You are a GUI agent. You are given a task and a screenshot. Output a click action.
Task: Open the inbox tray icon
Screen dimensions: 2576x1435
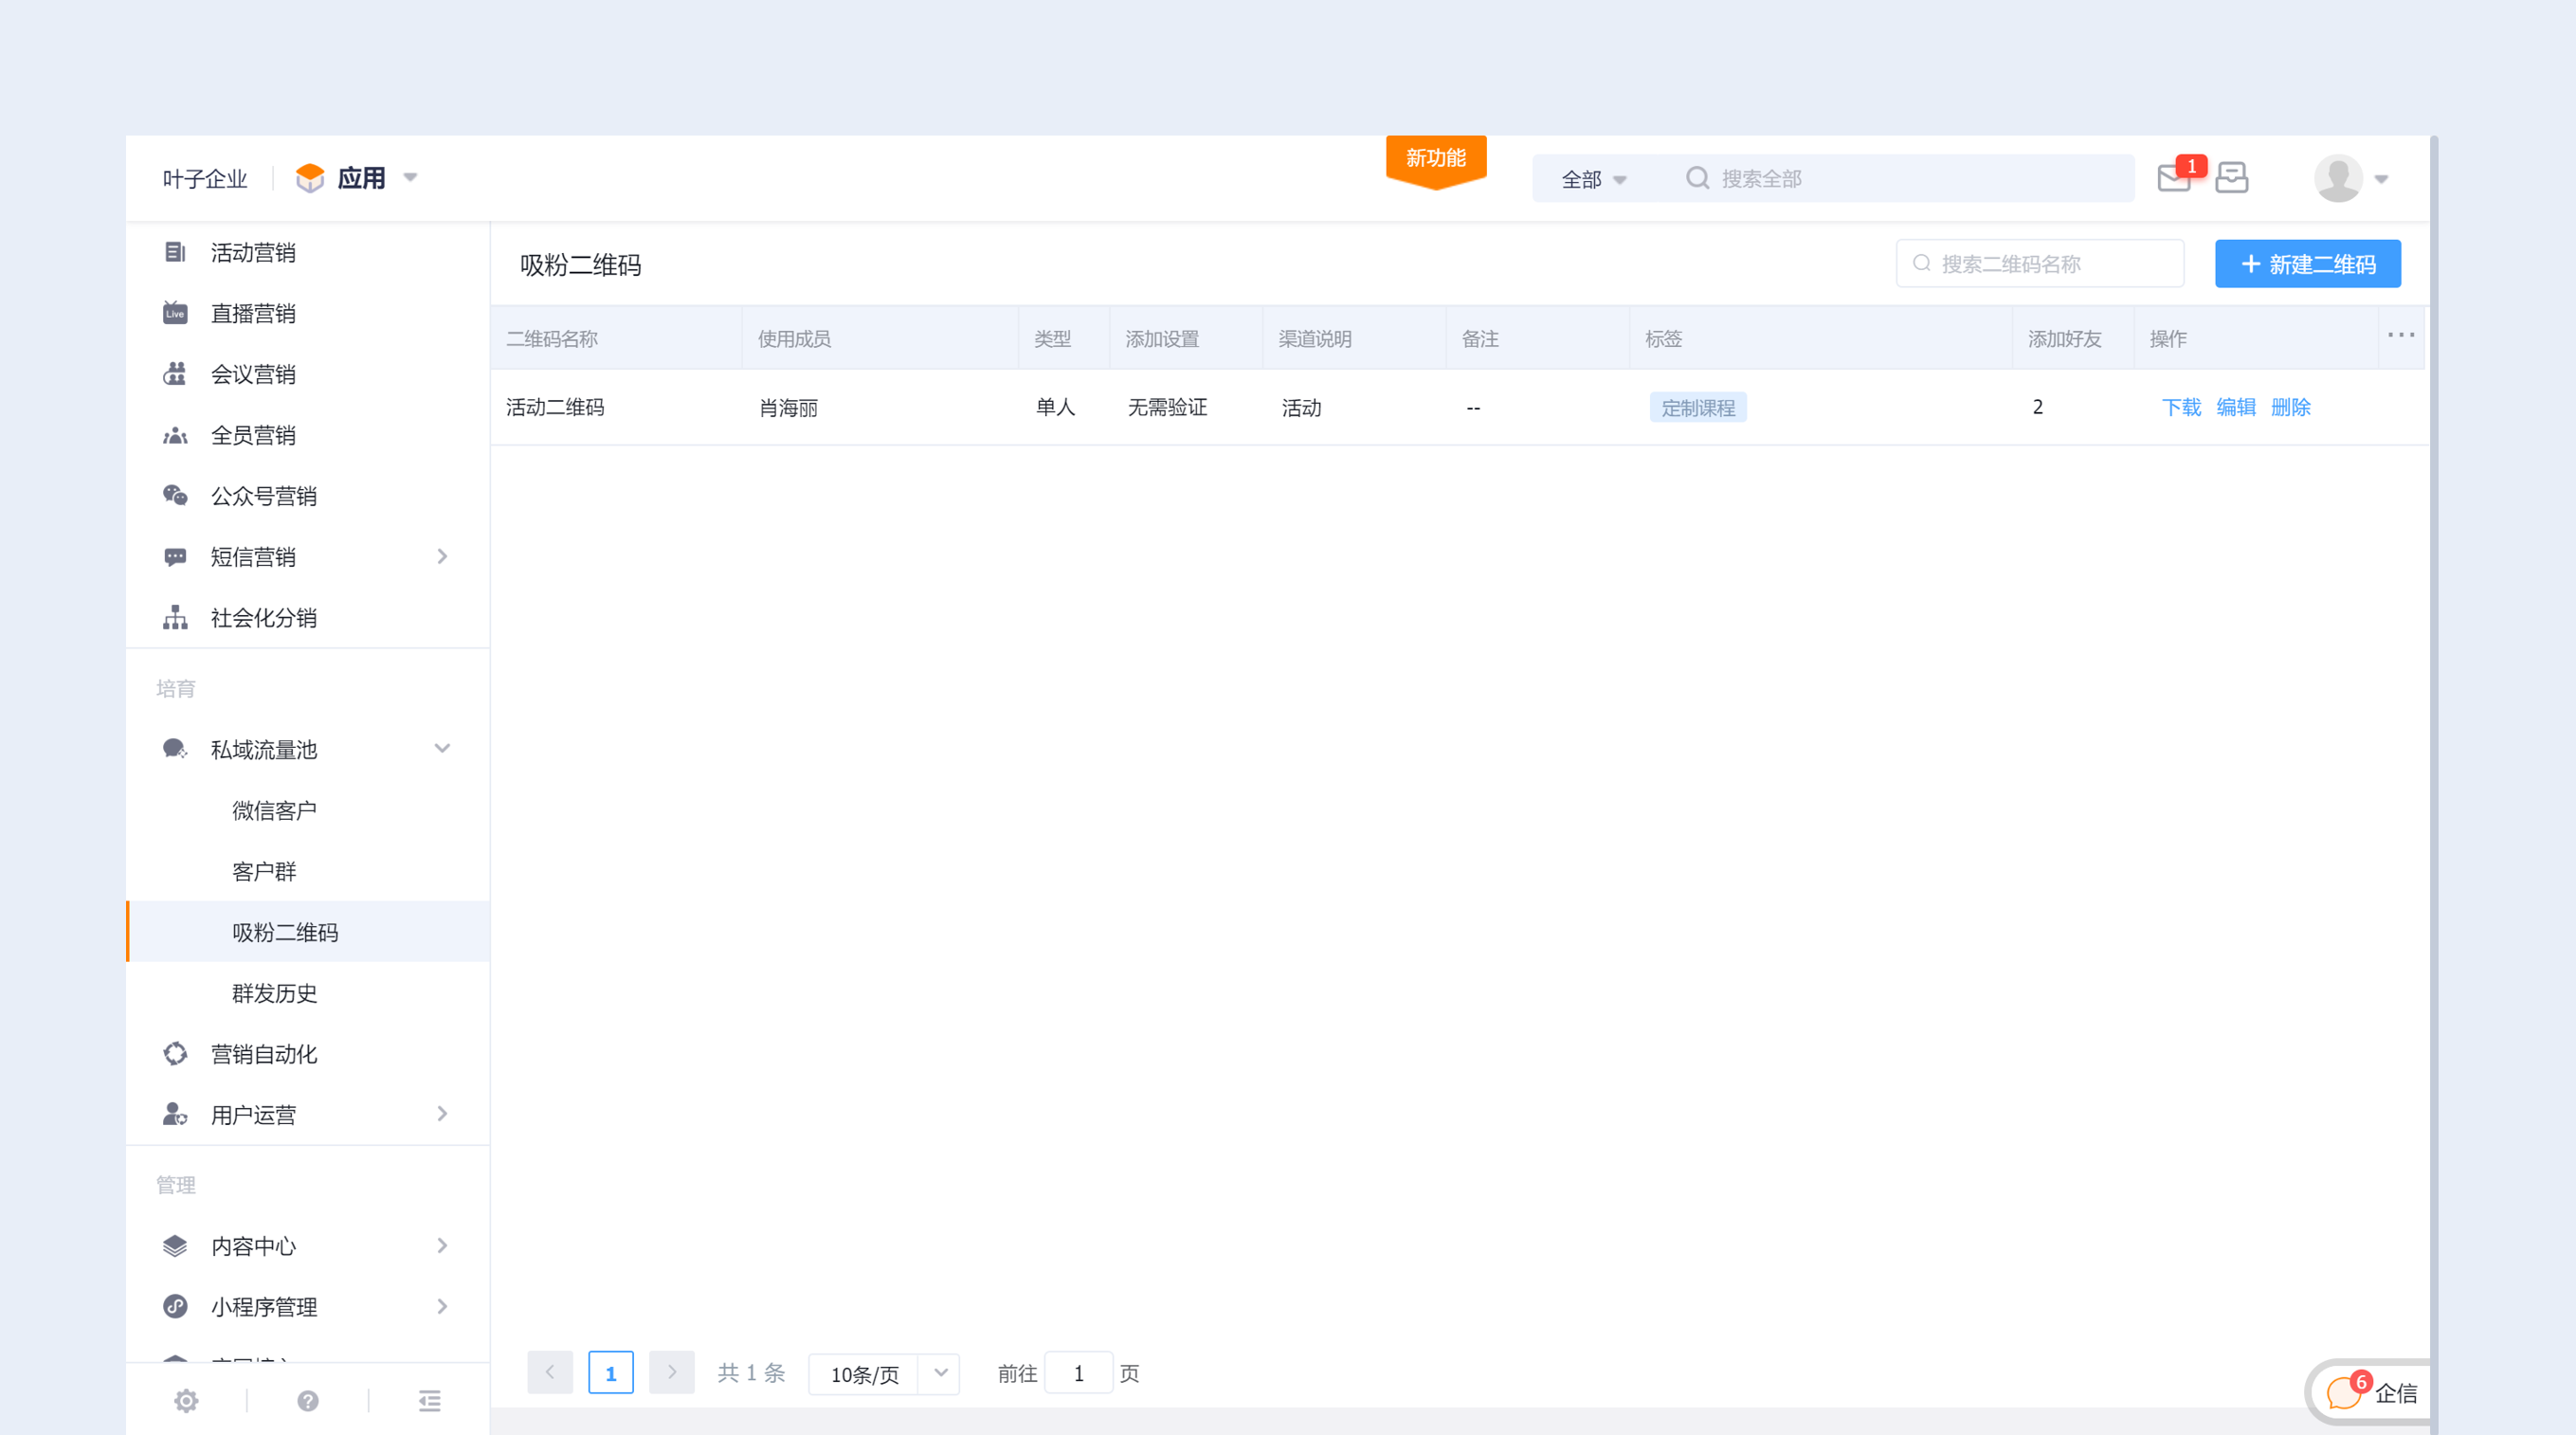[2232, 178]
